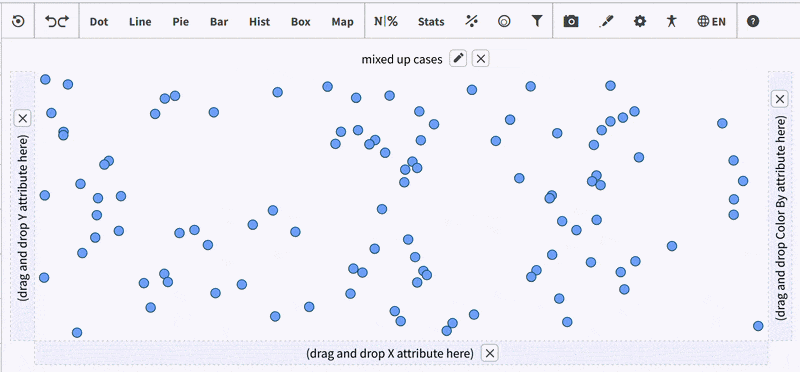
Task: Switch to Line plot type
Action: [140, 22]
